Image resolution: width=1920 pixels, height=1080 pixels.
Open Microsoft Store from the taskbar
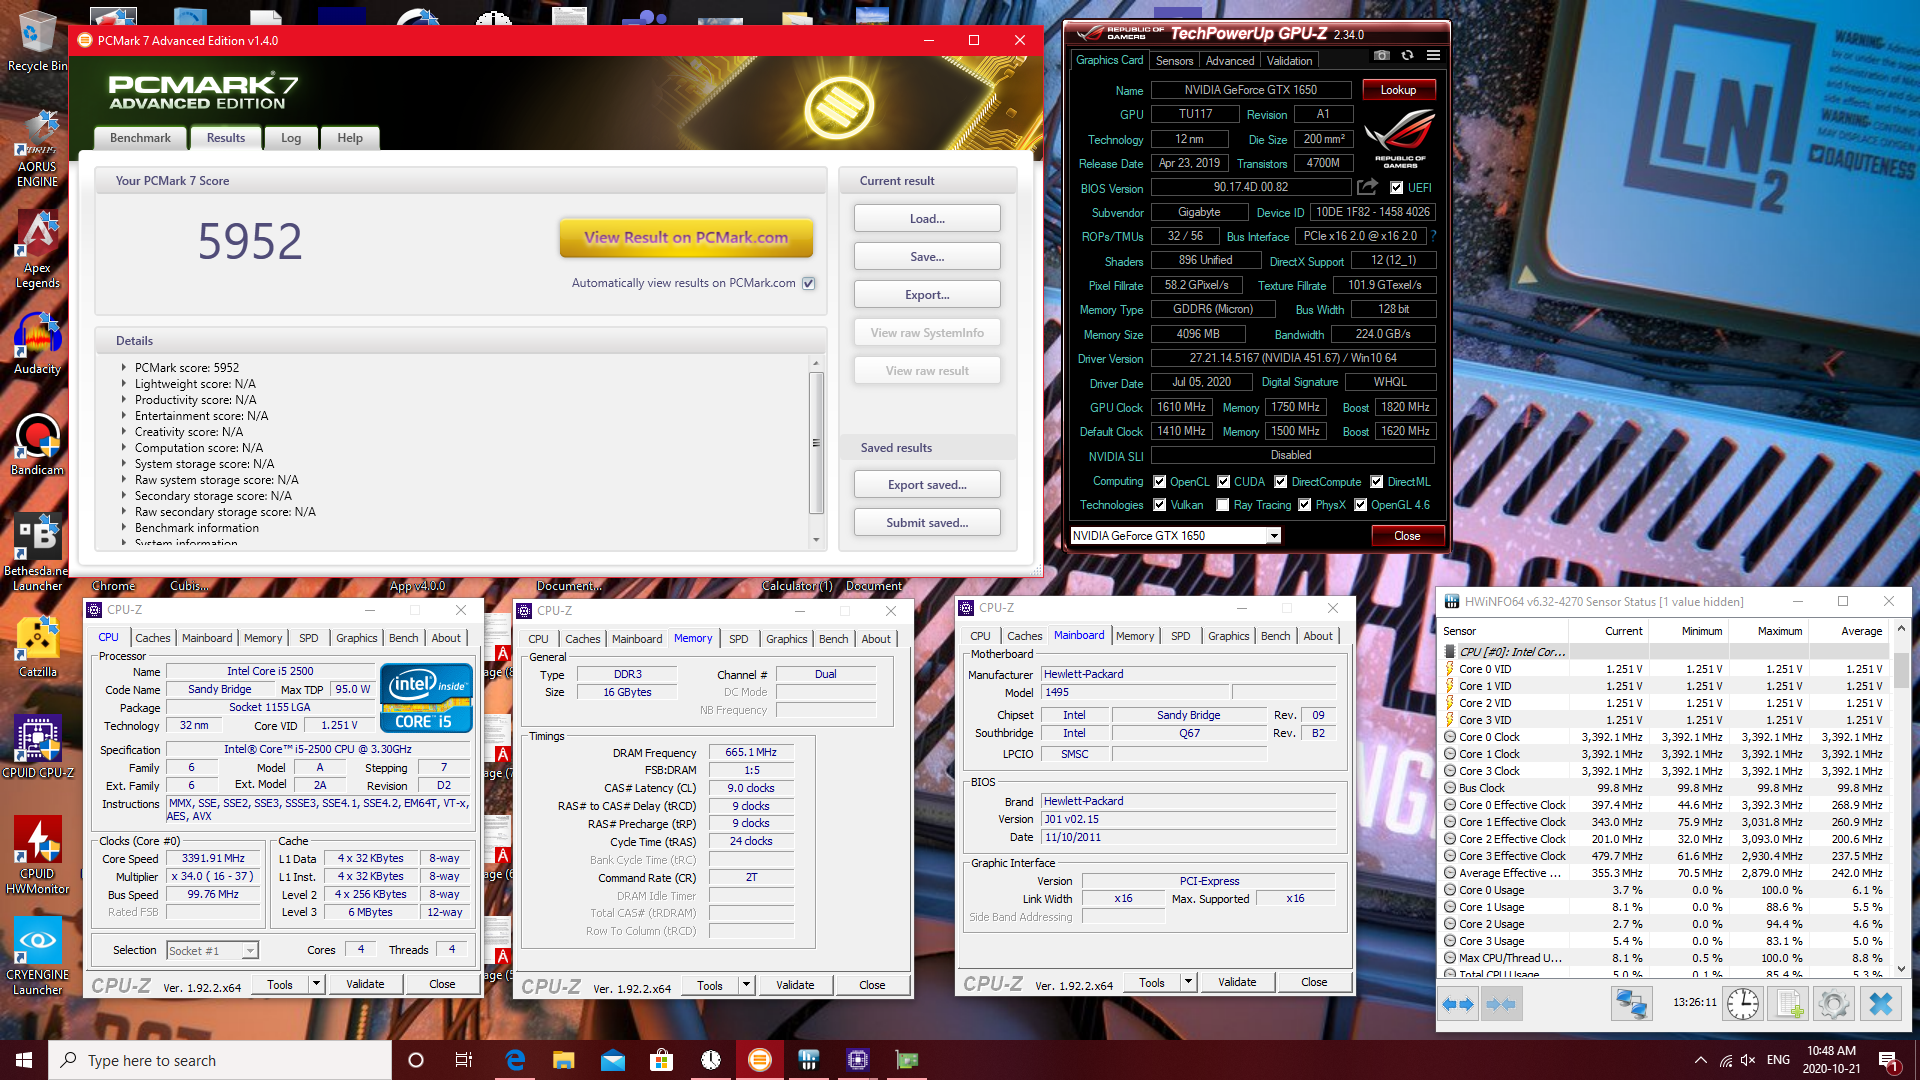(x=661, y=1060)
